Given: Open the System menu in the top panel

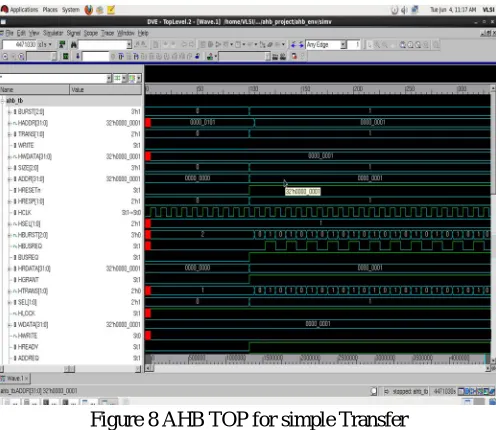Looking at the screenshot, I should [71, 9].
